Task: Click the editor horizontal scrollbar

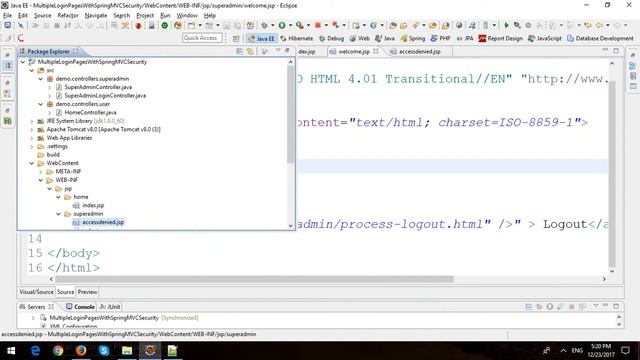Action: 254,279
